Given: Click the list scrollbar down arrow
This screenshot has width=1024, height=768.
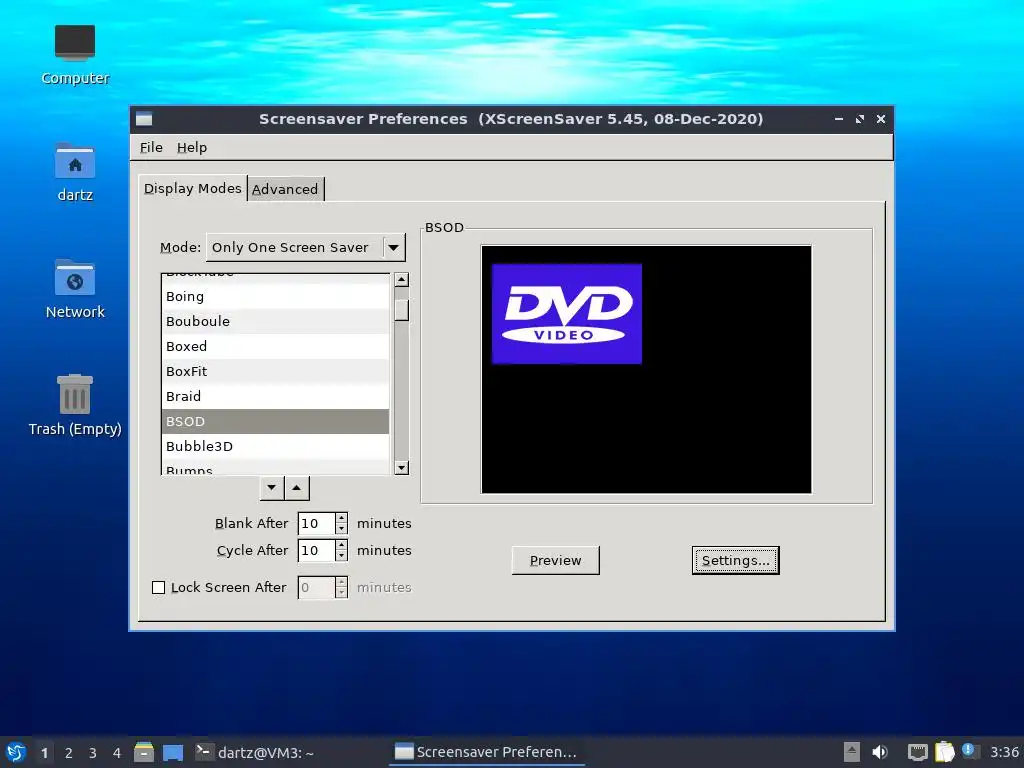Looking at the screenshot, I should click(402, 468).
